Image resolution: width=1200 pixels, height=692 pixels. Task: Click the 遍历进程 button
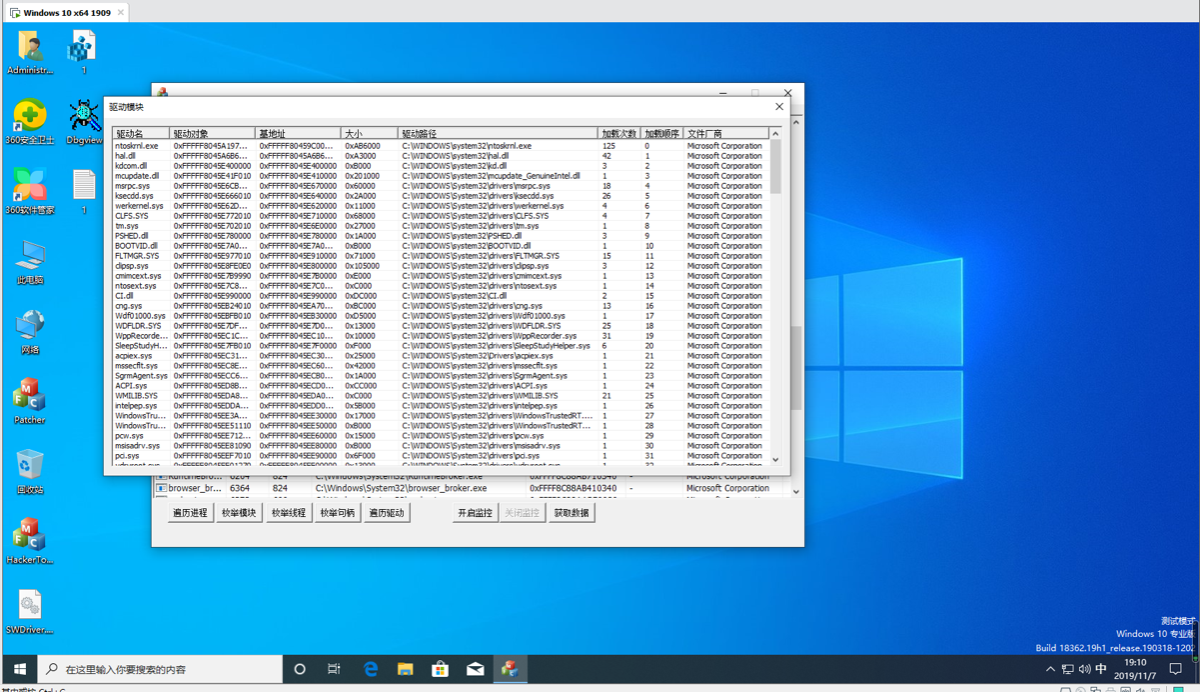point(190,513)
